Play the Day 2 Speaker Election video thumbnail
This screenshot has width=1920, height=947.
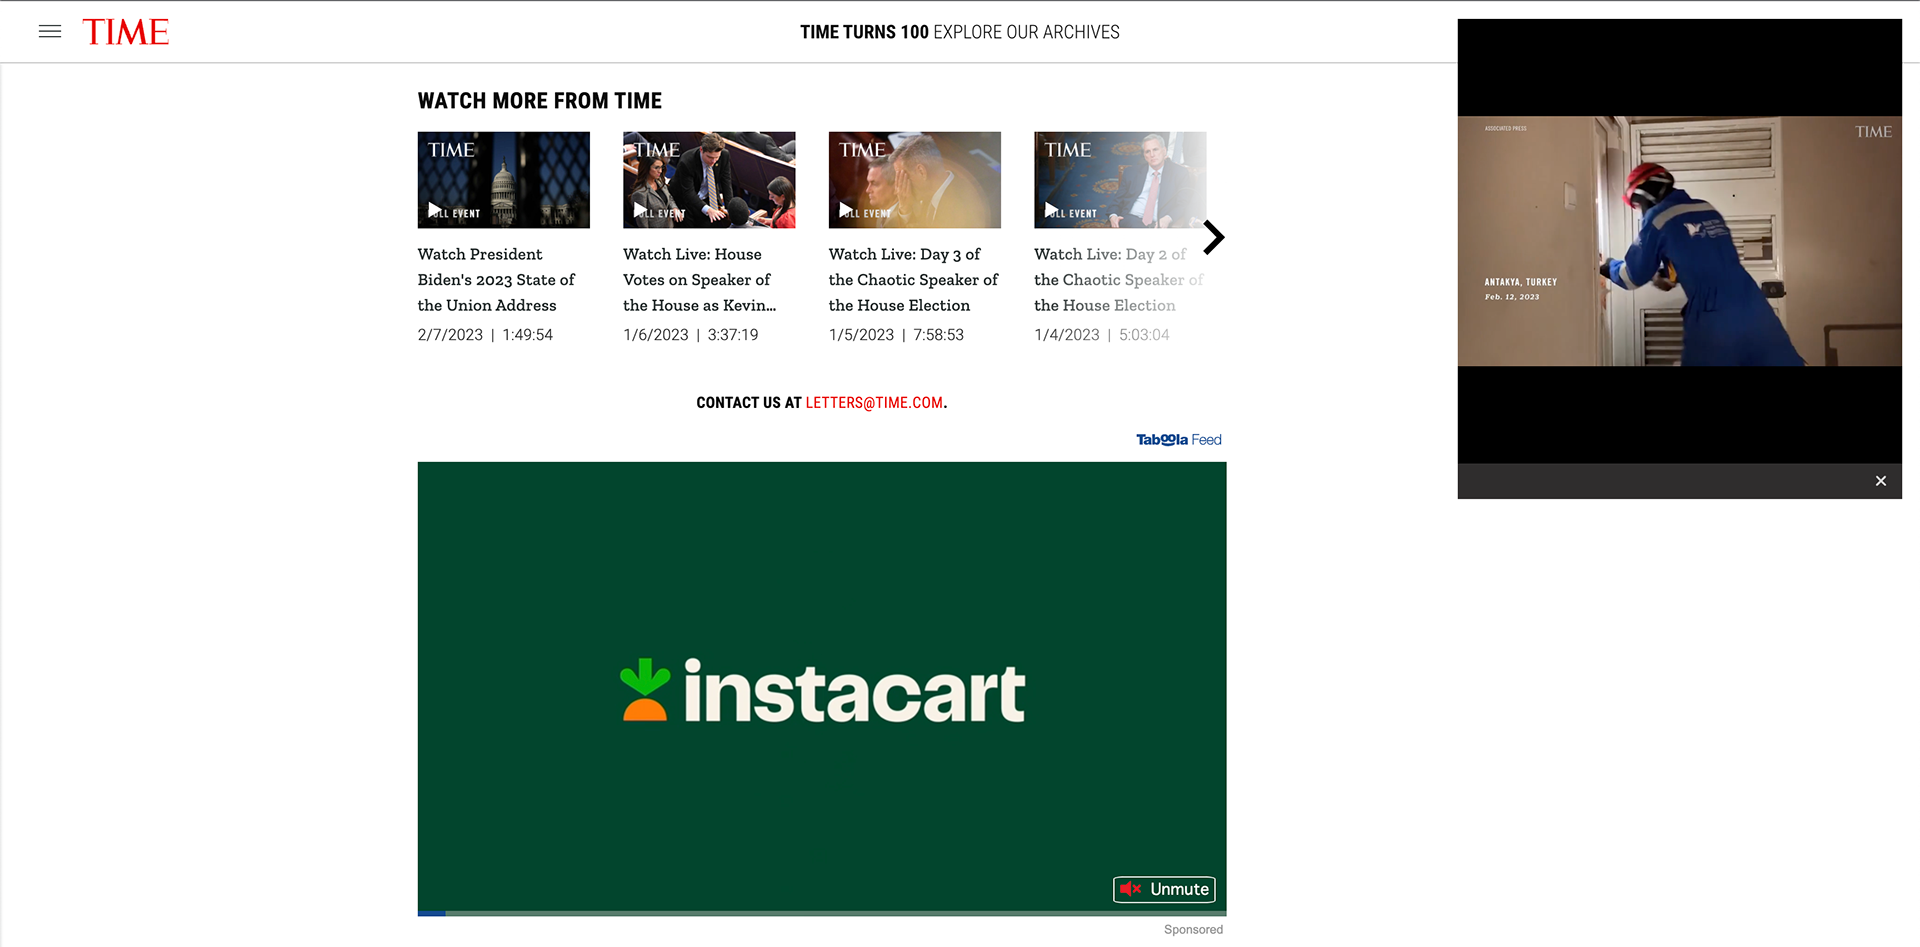pyautogui.click(x=1120, y=180)
